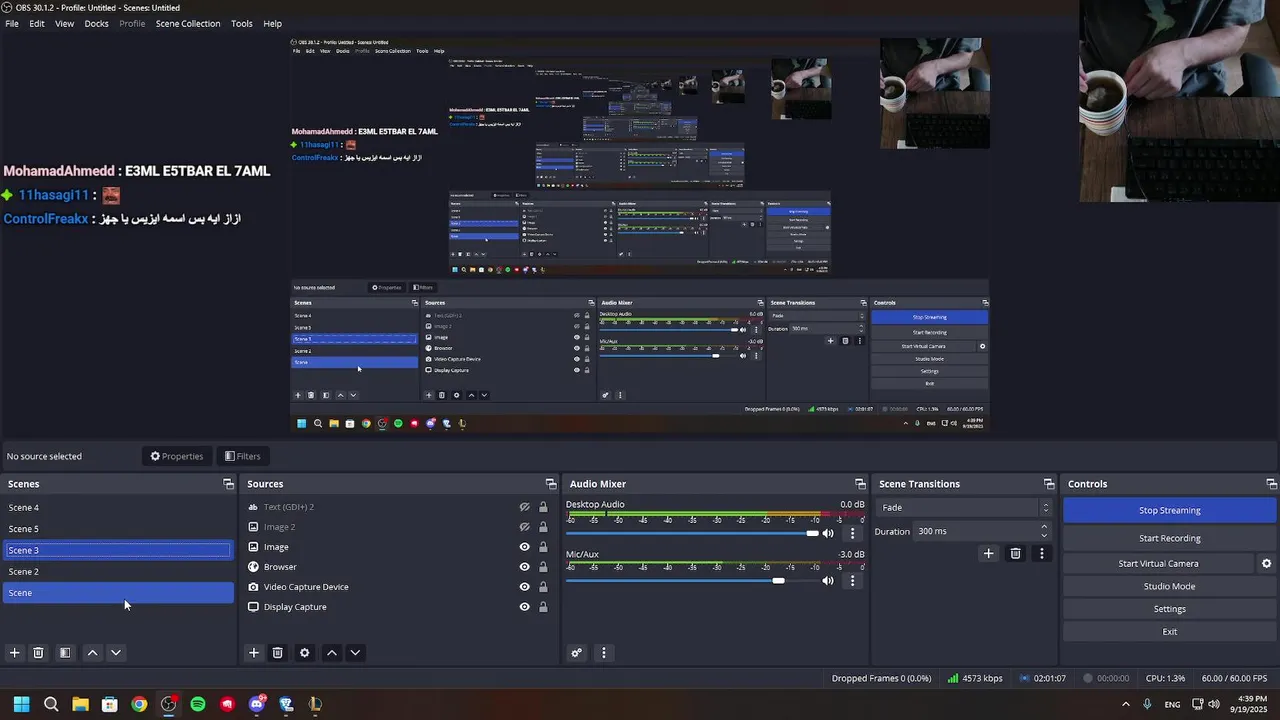Click Stop Streaming button
1280x720 pixels.
1169,510
